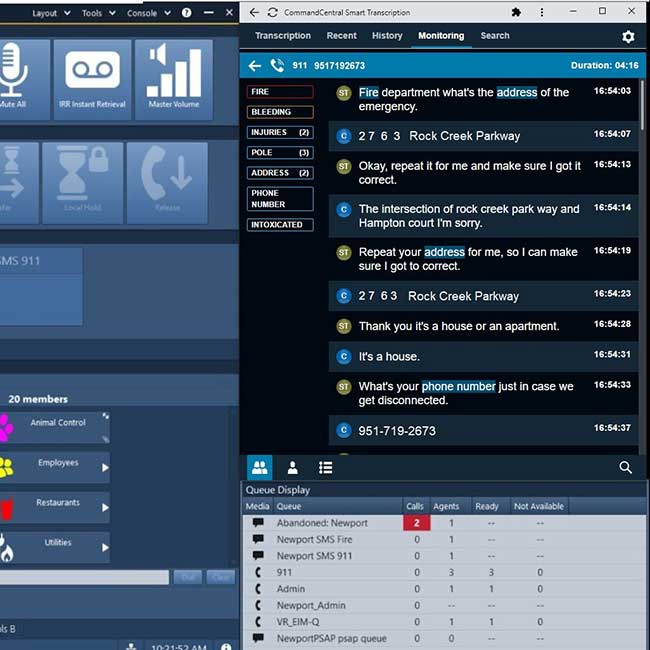650x650 pixels.
Task: Open the Tools dropdown menu
Action: pyautogui.click(x=98, y=13)
